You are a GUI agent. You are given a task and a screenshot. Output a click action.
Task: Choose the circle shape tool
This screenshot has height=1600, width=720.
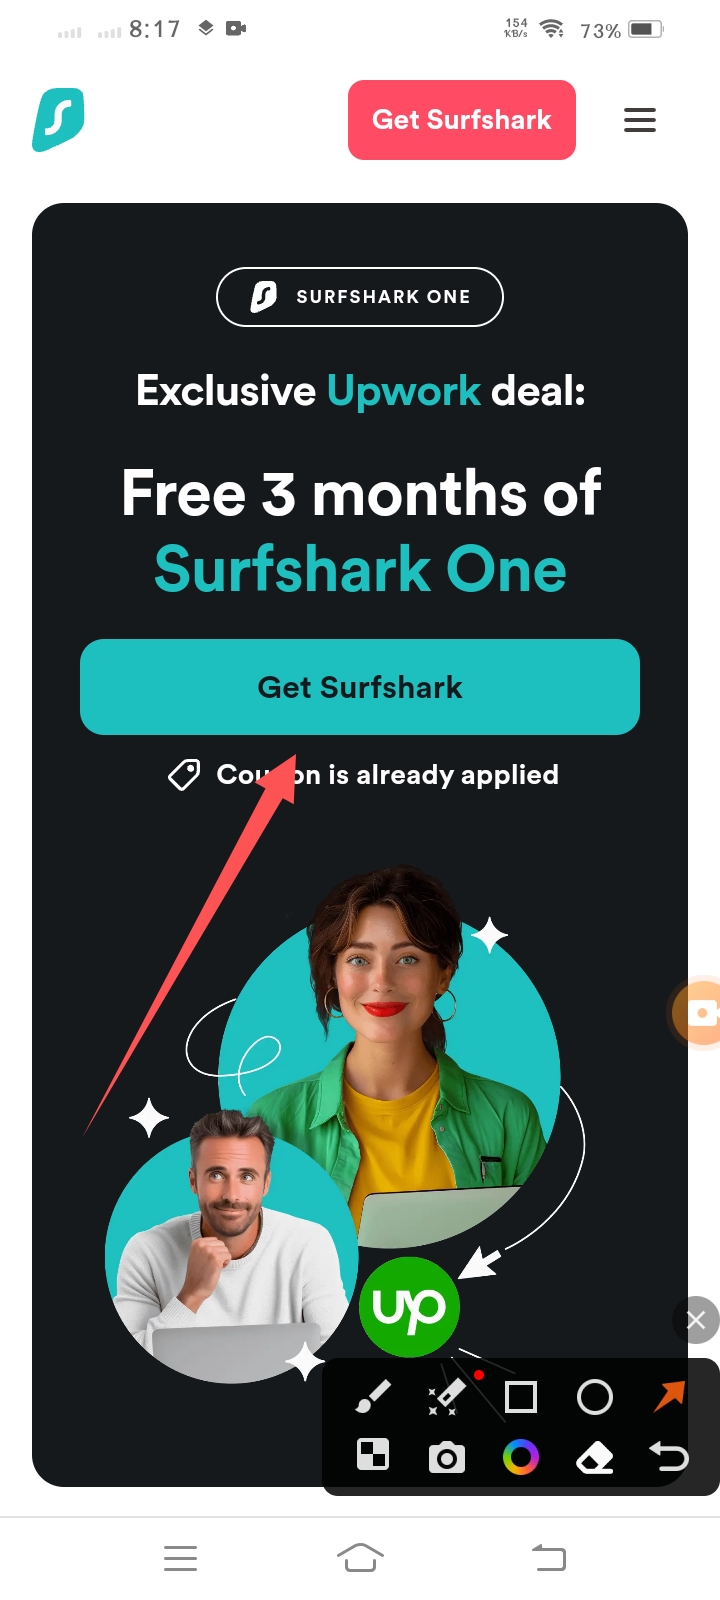(595, 1396)
